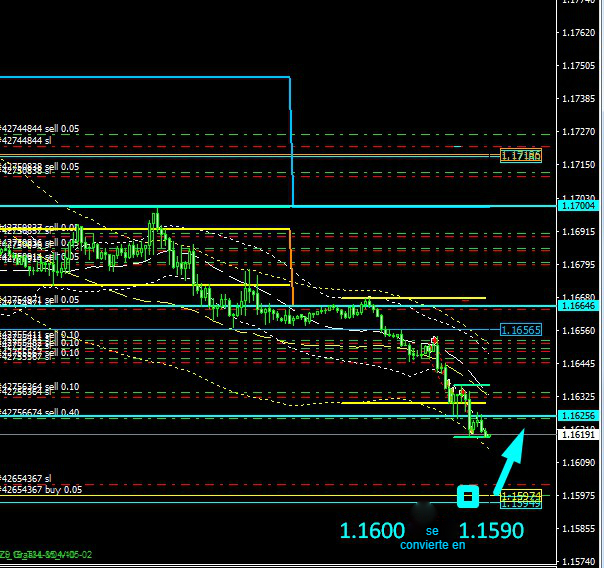Select the 1.17004 price level label
Screen dimensions: 604x568
578,205
